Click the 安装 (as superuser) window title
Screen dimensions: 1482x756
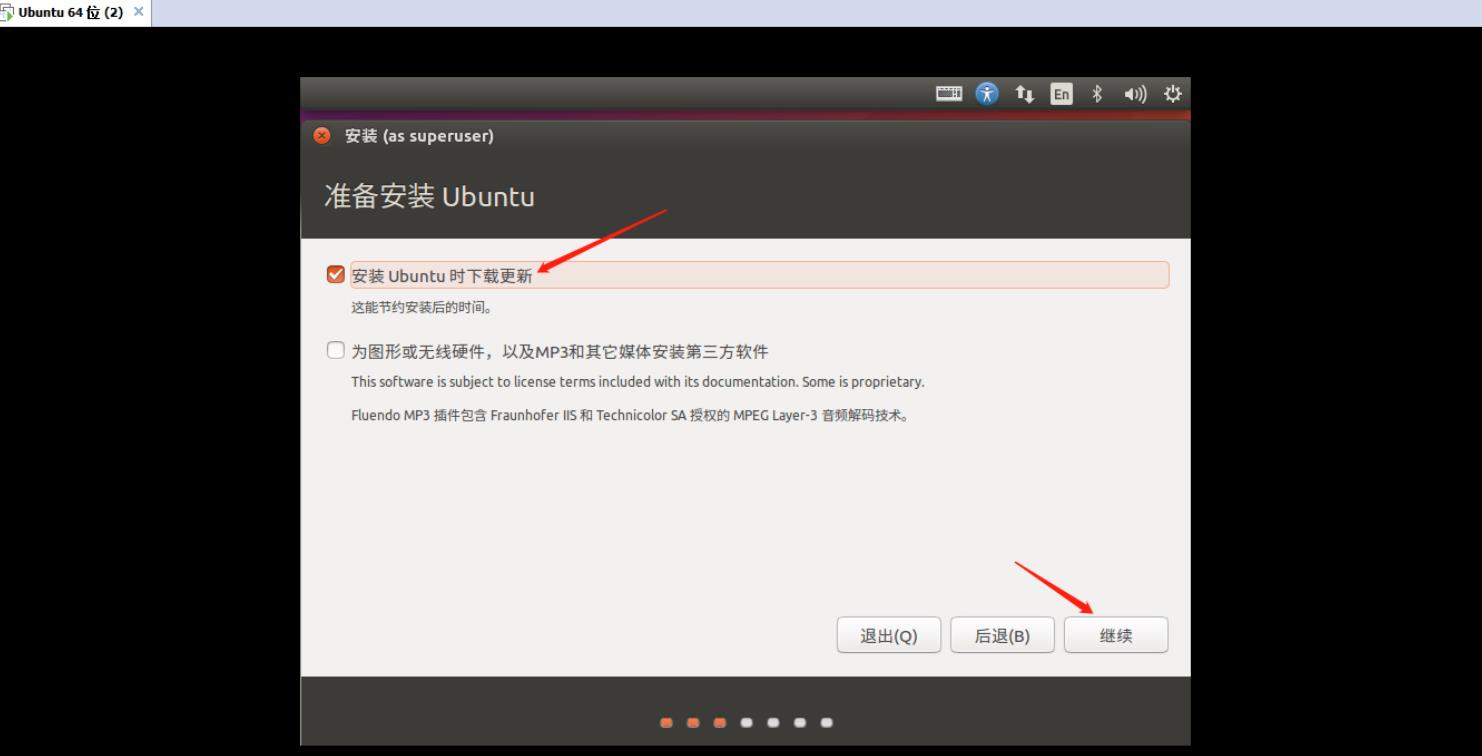419,136
